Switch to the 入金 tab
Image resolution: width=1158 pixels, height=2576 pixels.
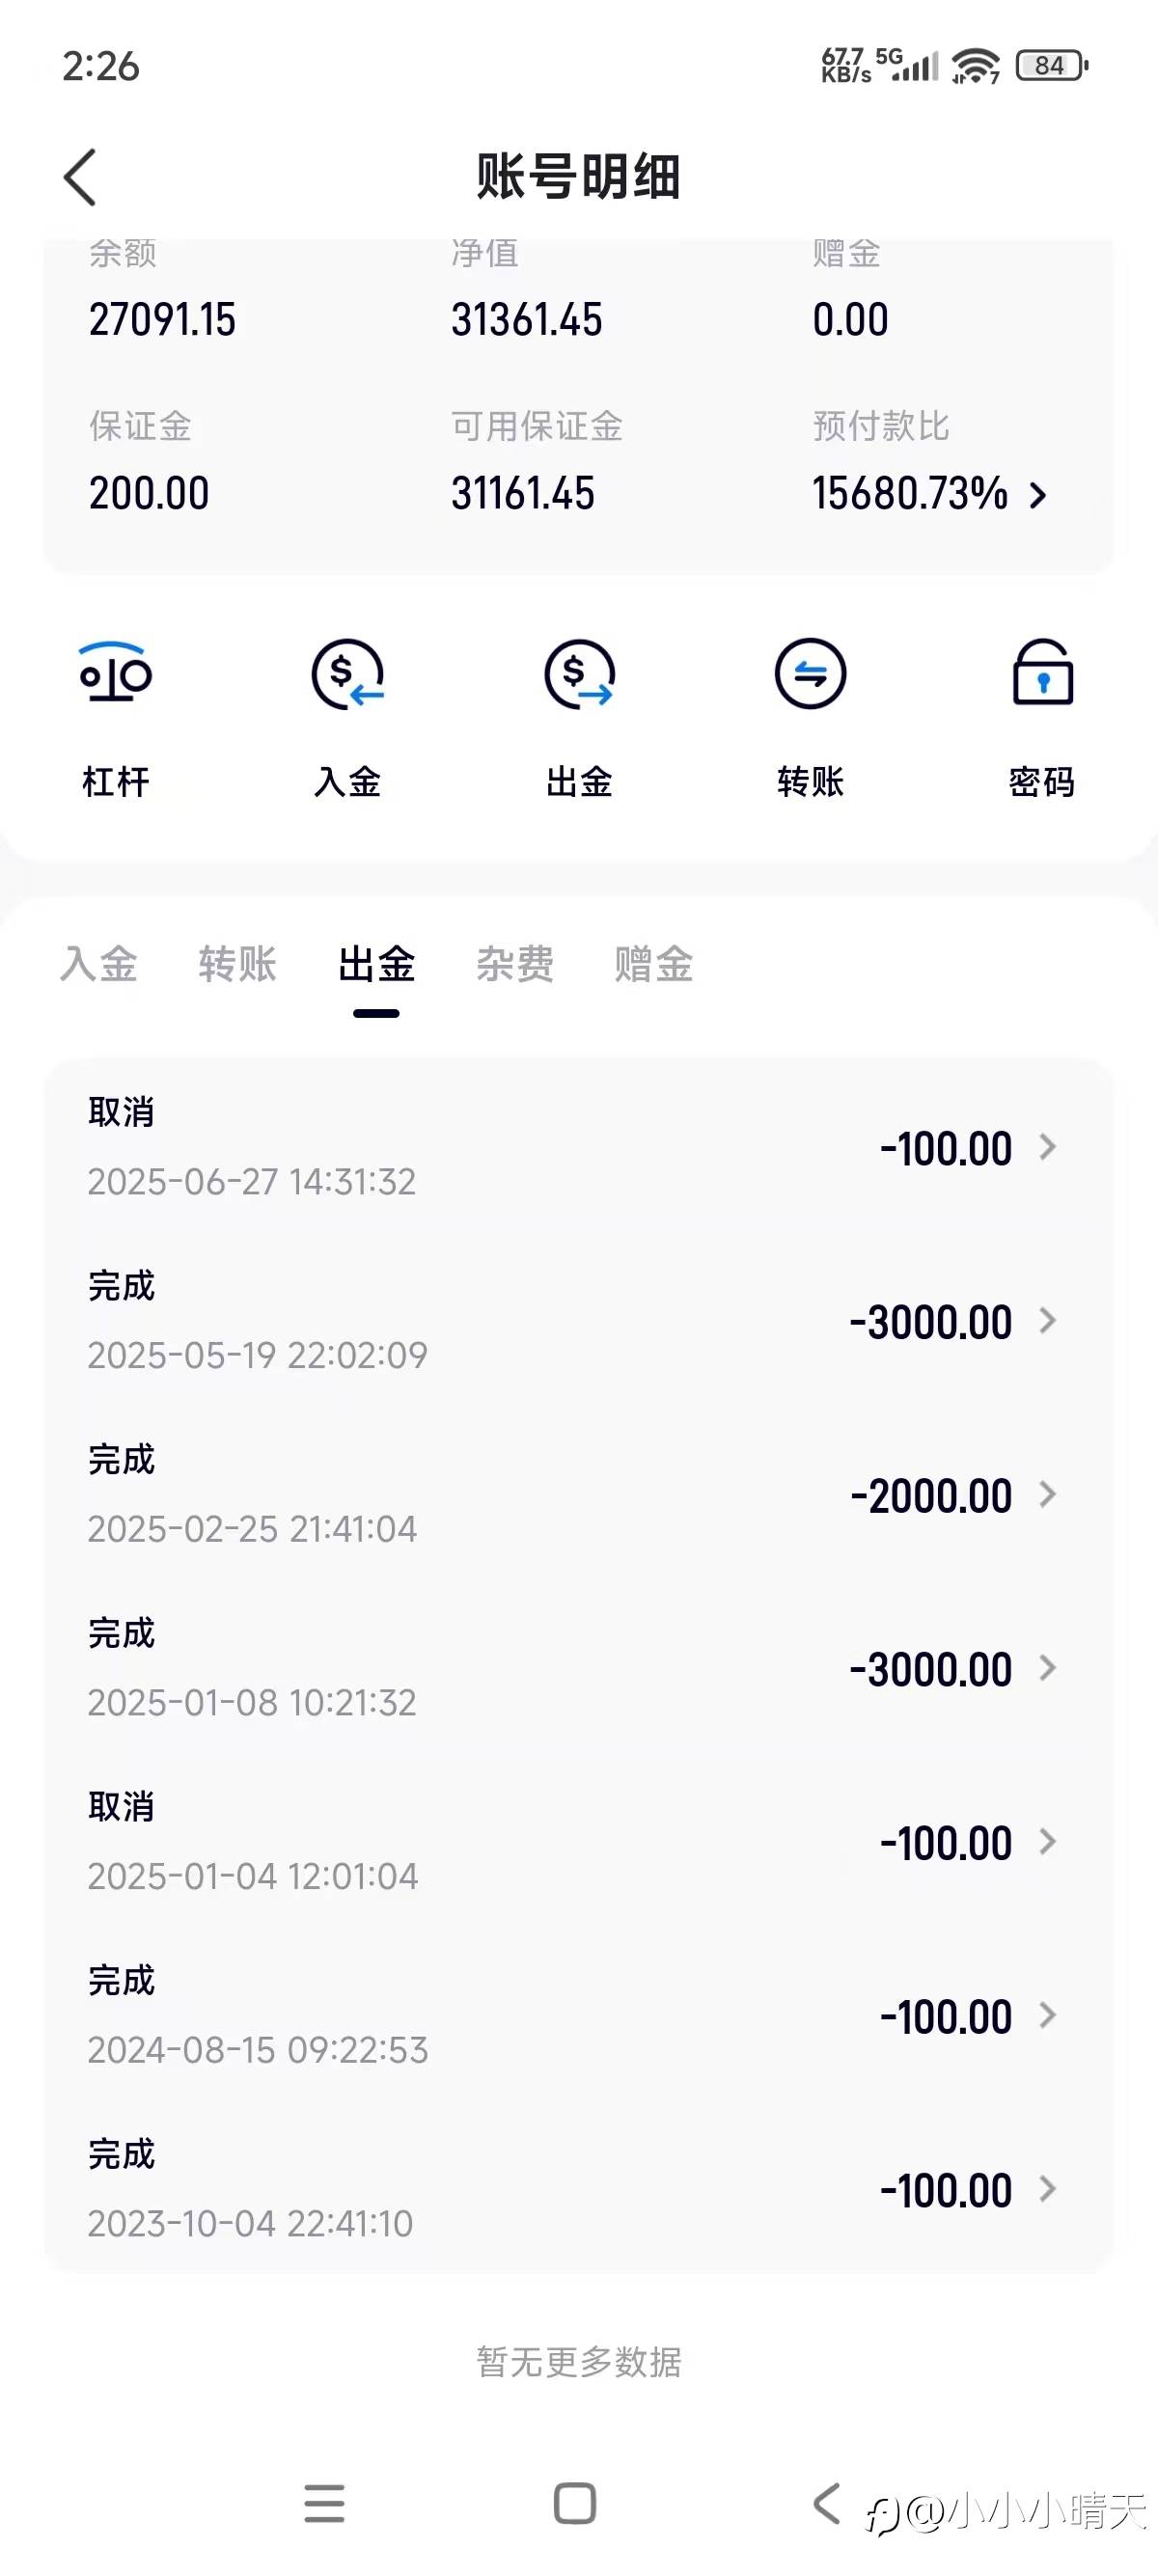[99, 964]
